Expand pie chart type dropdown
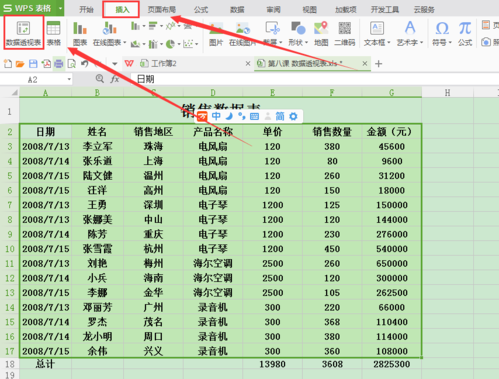Viewport: 499px width, 379px height. pyautogui.click(x=179, y=44)
